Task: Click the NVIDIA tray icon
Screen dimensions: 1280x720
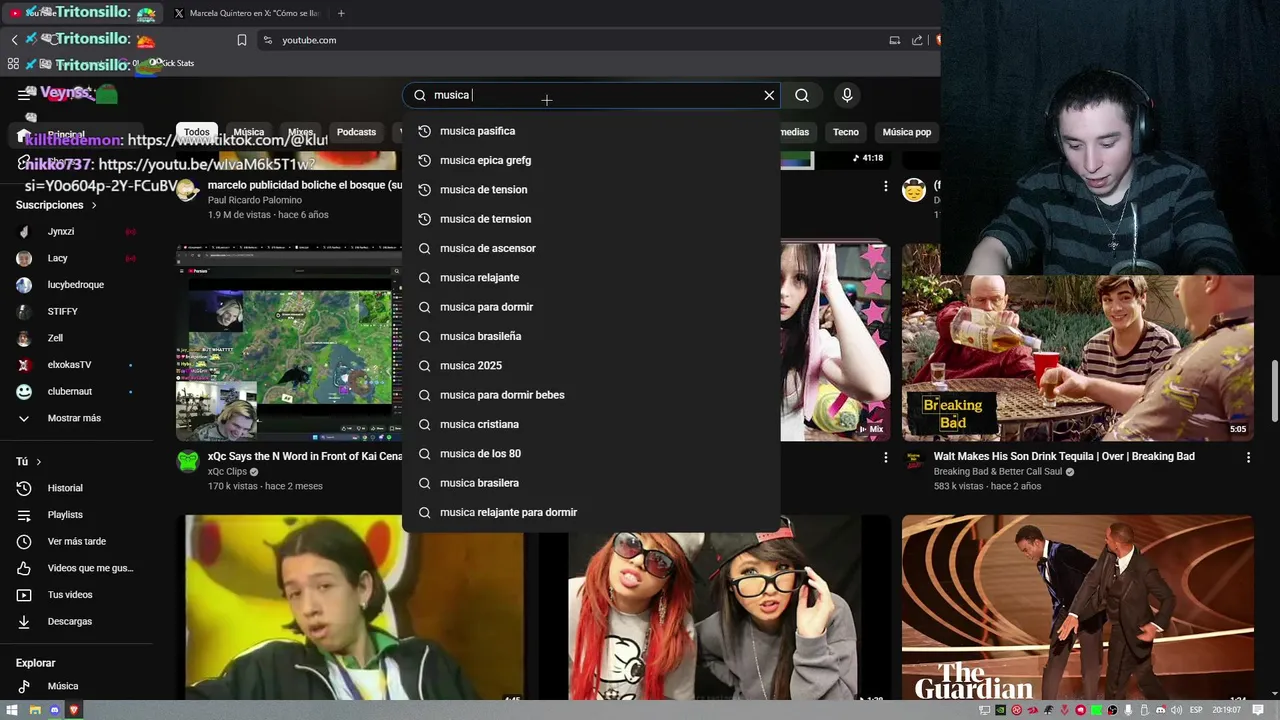Action: click(x=1001, y=710)
